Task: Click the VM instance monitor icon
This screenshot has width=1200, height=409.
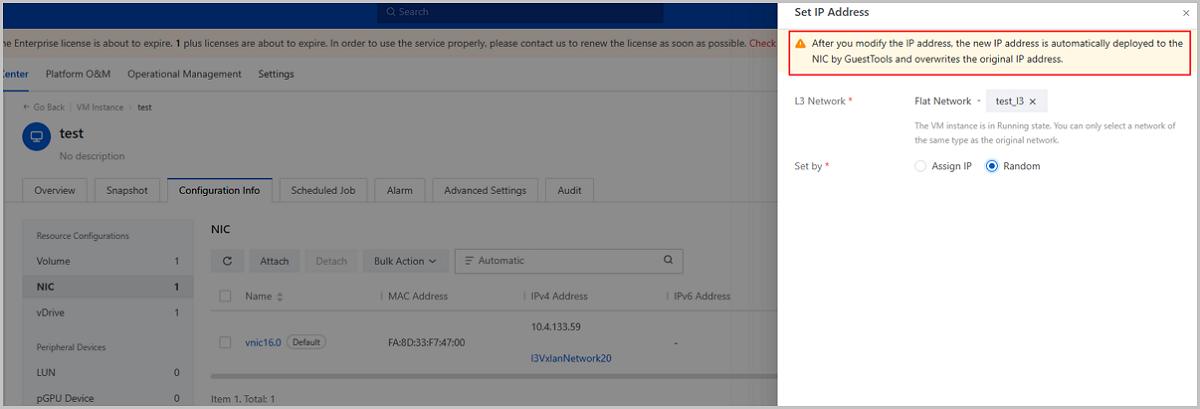Action: [36, 137]
